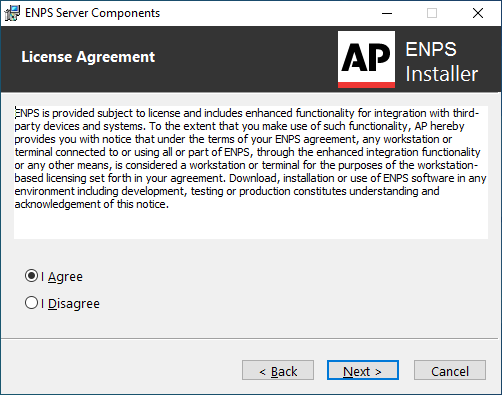The height and width of the screenshot is (395, 502).
Task: Click the Next > button
Action: click(363, 370)
